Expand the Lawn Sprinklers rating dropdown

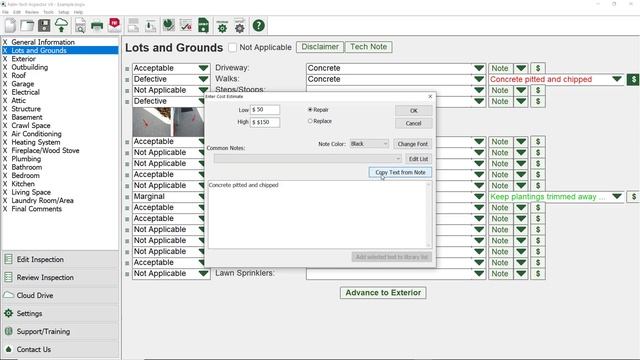(203, 274)
